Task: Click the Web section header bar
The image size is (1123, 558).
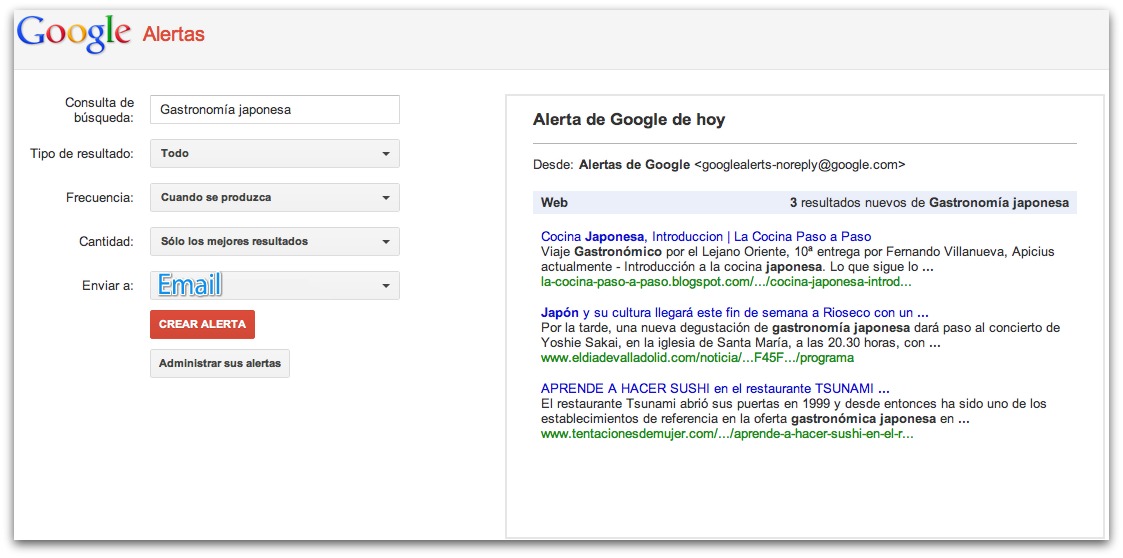Action: [804, 203]
